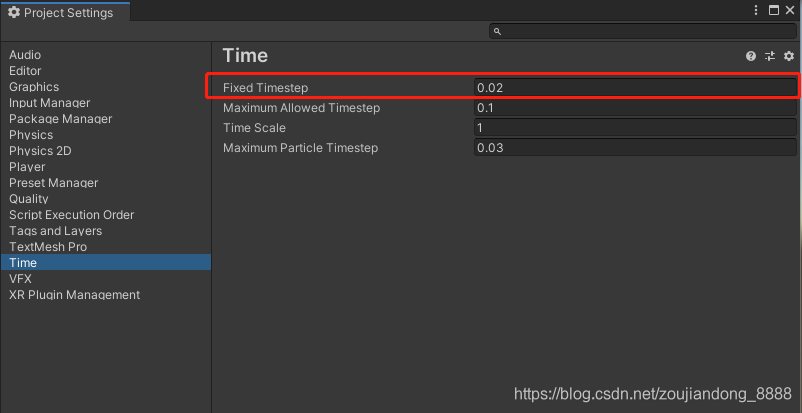Edit the Maximum Particle Timestep field
Screen dimensions: 802x413
(635, 148)
